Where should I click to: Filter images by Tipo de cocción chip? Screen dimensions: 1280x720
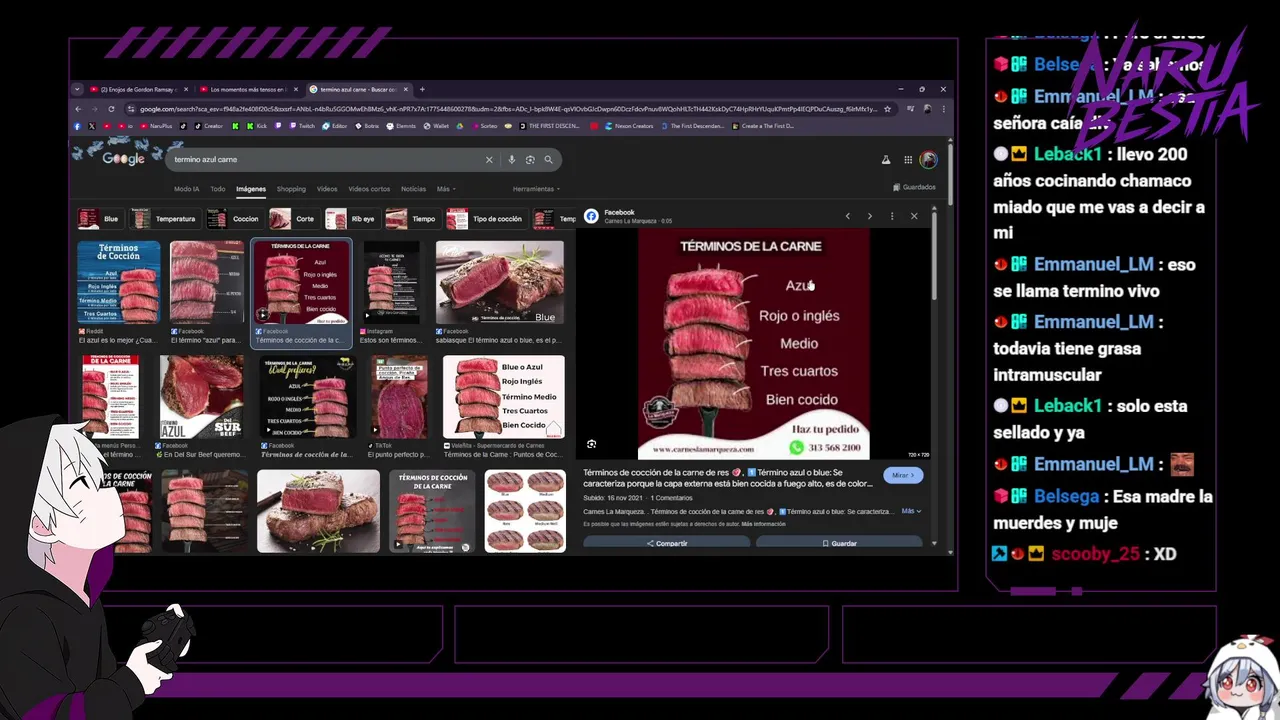(486, 219)
